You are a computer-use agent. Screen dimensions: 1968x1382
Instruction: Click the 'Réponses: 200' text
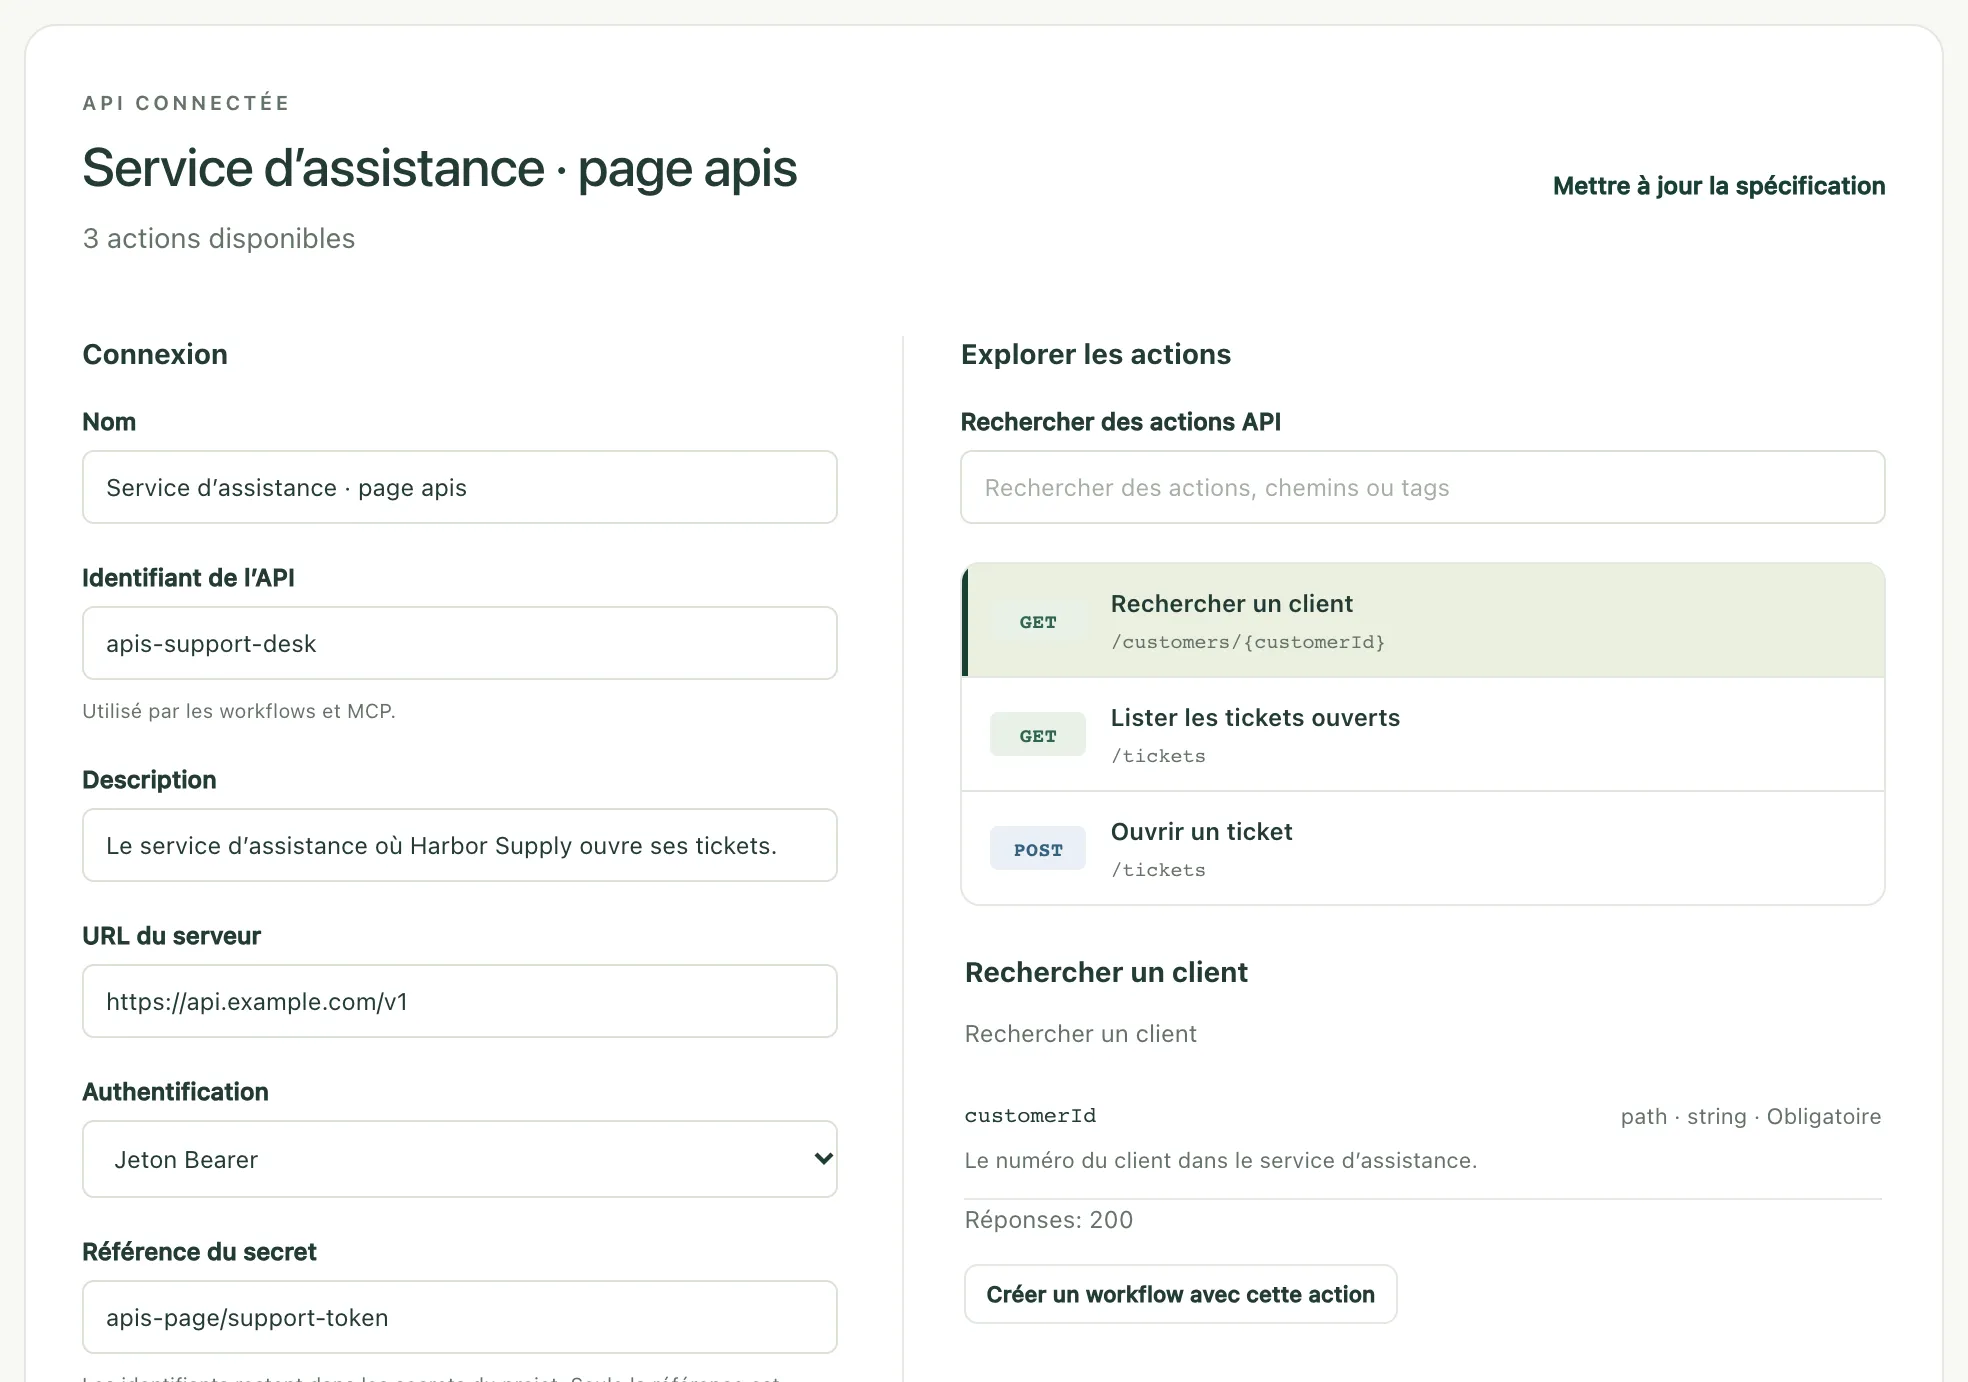click(1048, 1220)
